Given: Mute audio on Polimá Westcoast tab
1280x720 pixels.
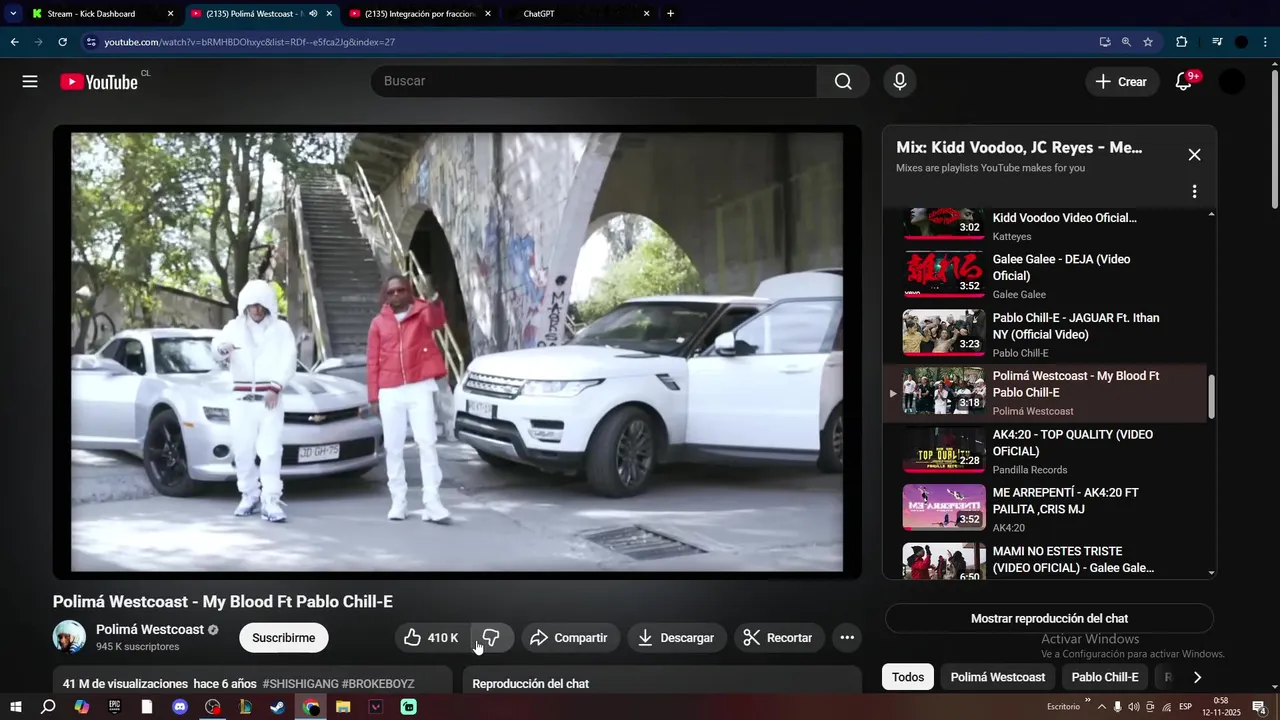Looking at the screenshot, I should pyautogui.click(x=313, y=14).
